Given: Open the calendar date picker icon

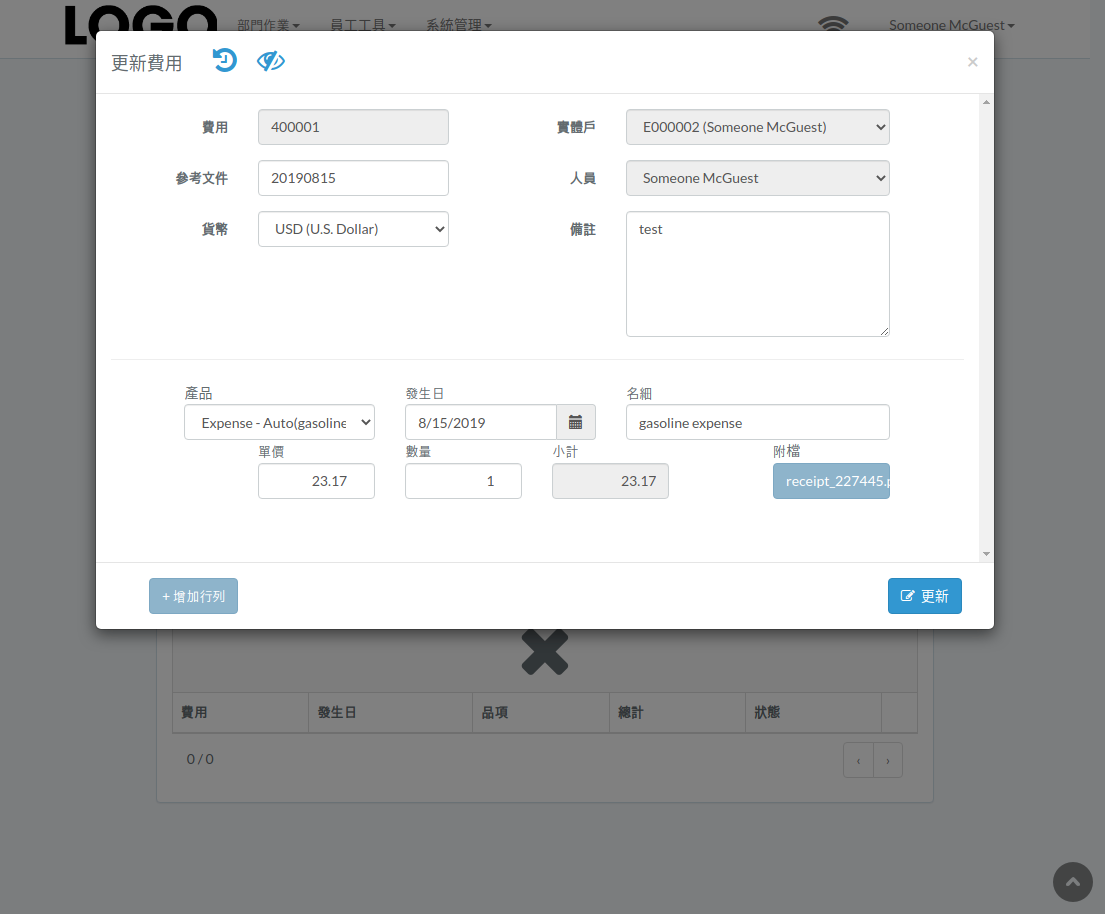Looking at the screenshot, I should [x=576, y=422].
